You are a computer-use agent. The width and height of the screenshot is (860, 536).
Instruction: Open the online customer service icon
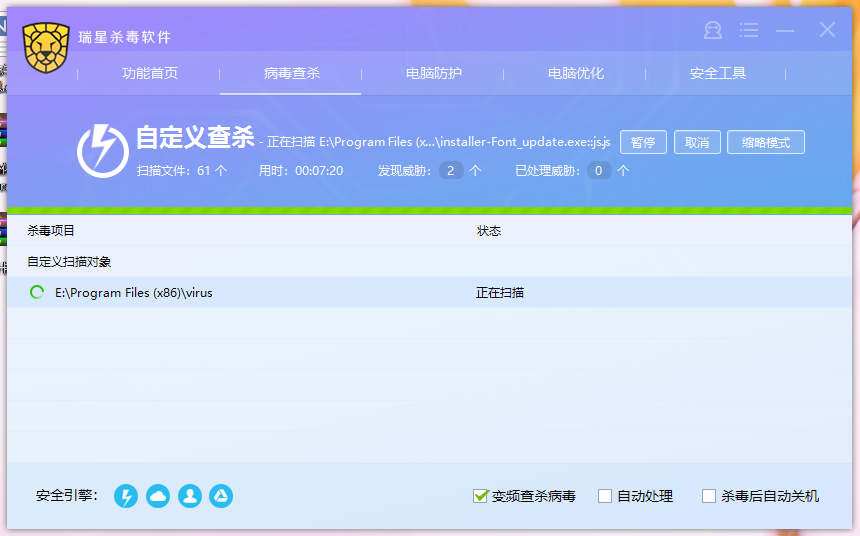point(713,30)
